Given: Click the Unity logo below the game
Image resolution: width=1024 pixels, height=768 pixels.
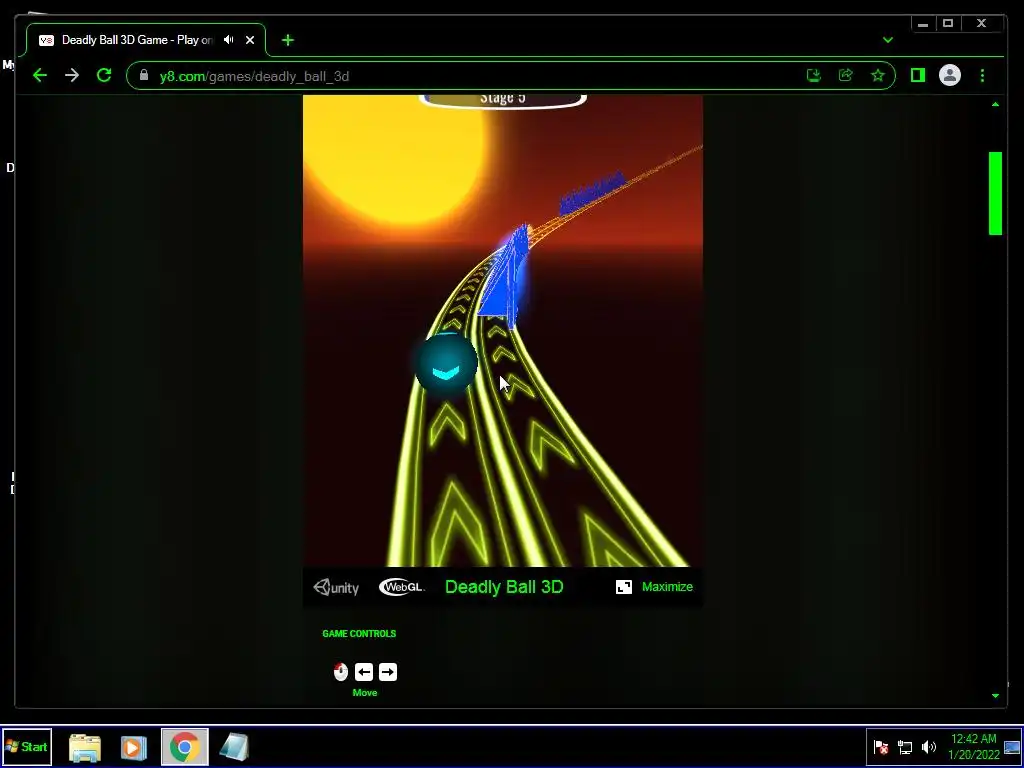Looking at the screenshot, I should tap(336, 587).
